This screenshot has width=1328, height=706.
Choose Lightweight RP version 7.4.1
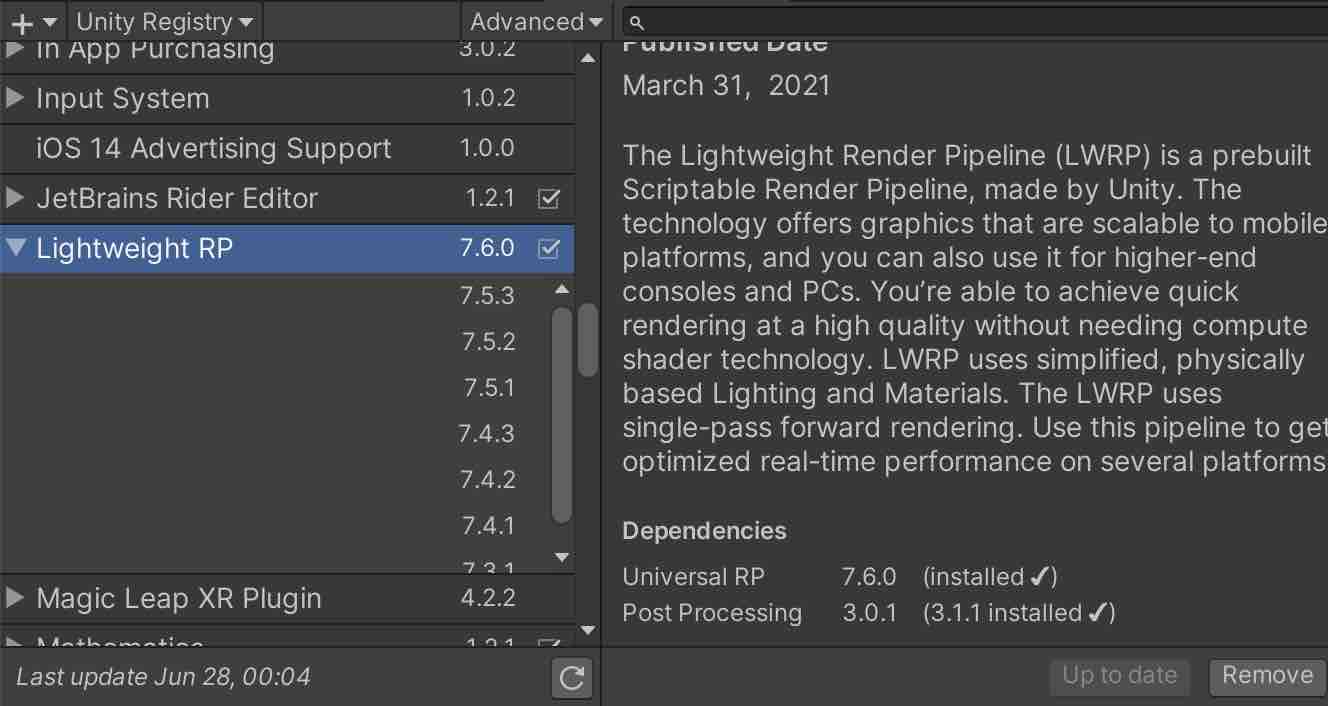488,525
